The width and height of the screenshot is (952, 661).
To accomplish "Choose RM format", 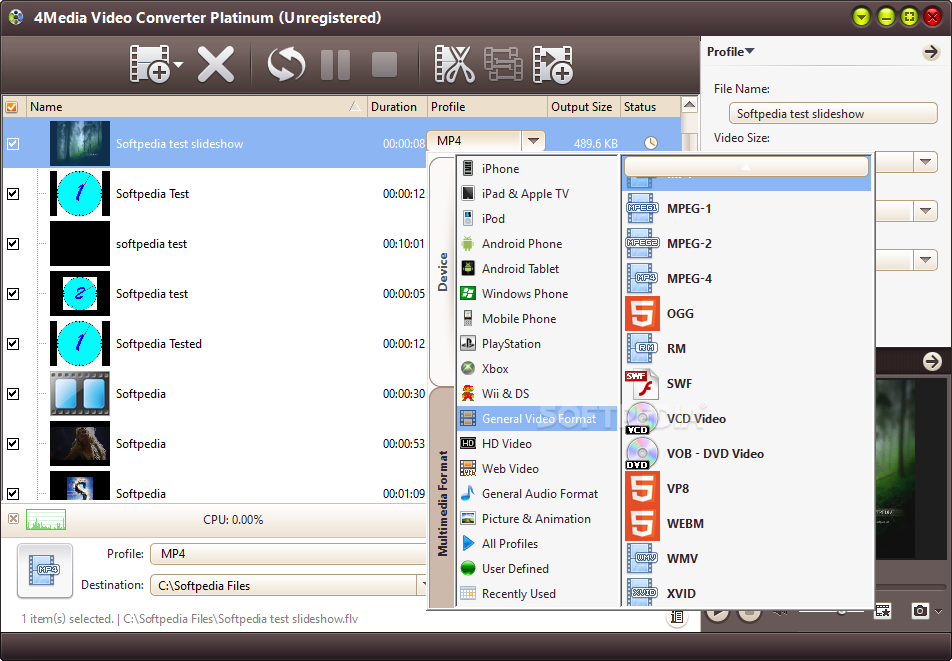I will tap(747, 348).
